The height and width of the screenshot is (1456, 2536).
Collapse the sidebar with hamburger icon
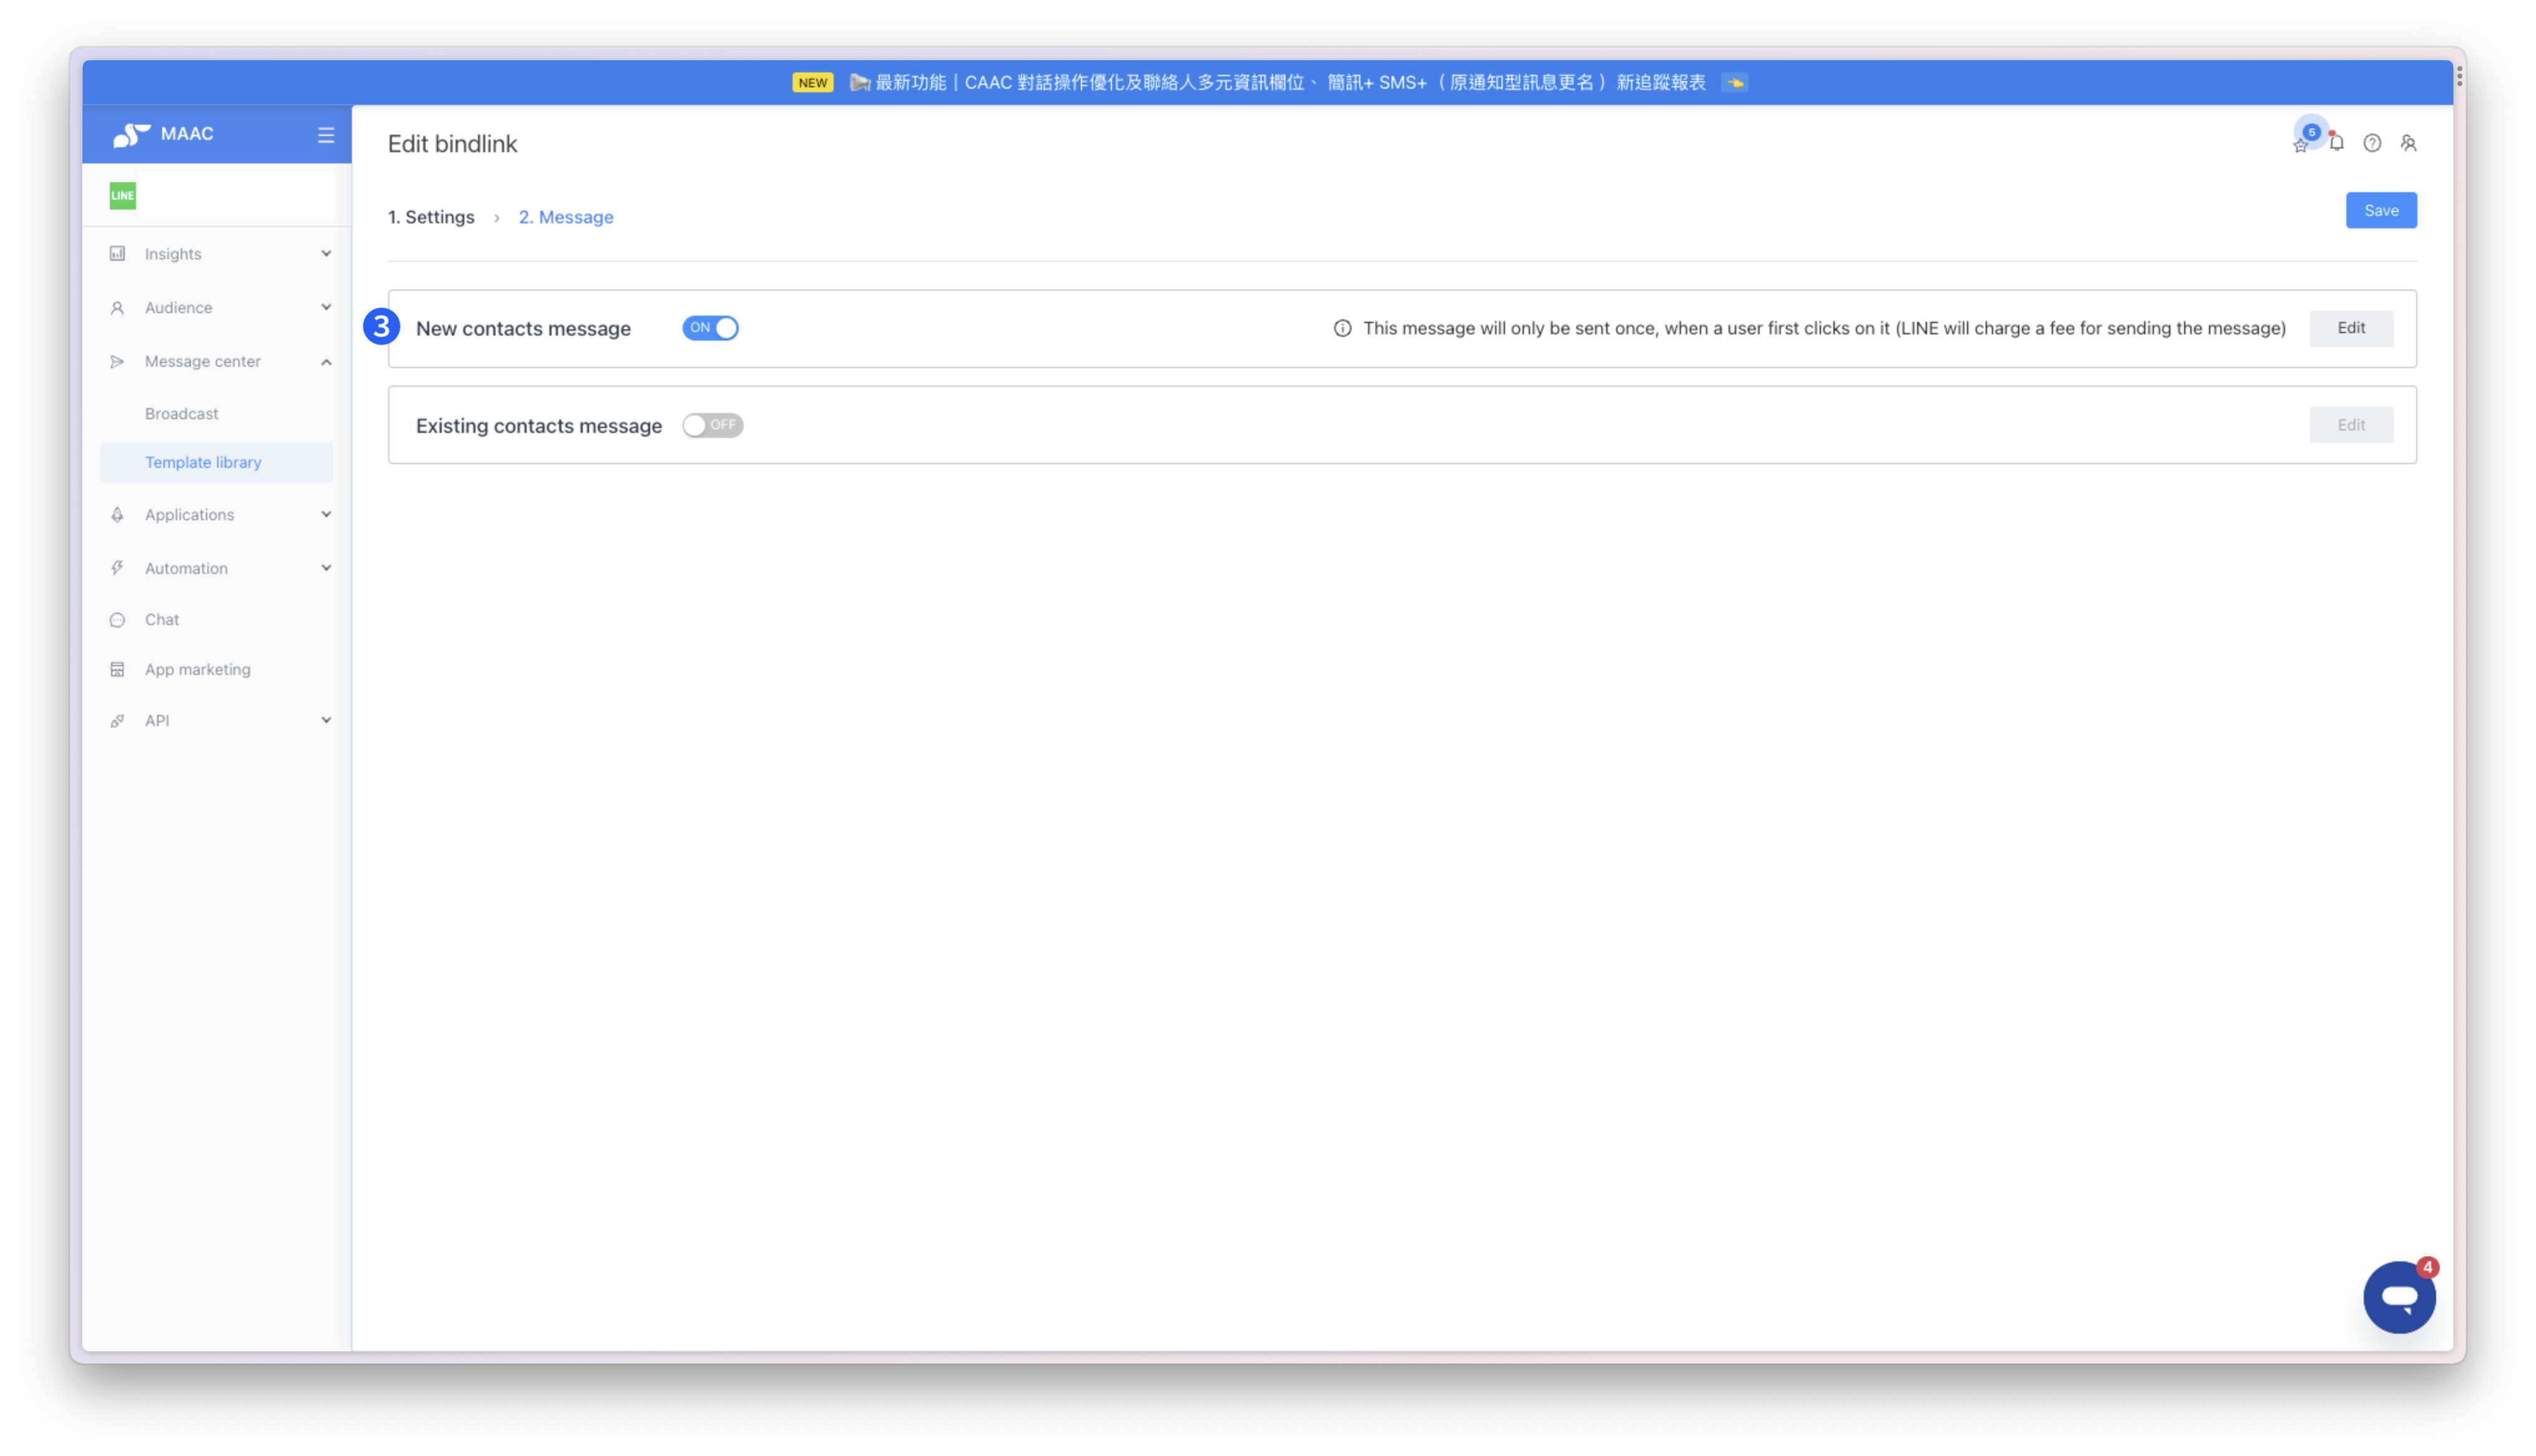tap(326, 134)
